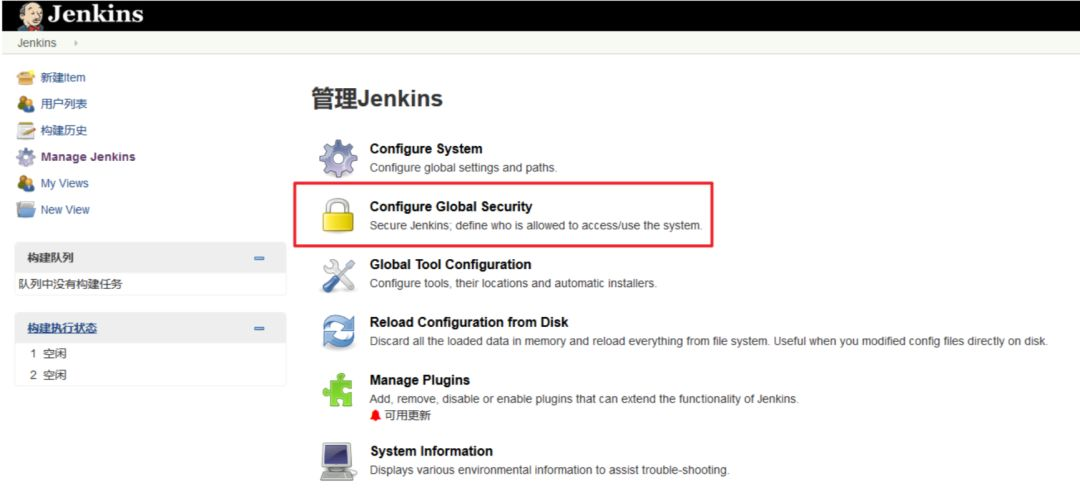Click the Jenkins butler logo icon
Image resolution: width=1080 pixels, height=493 pixels.
coord(30,16)
